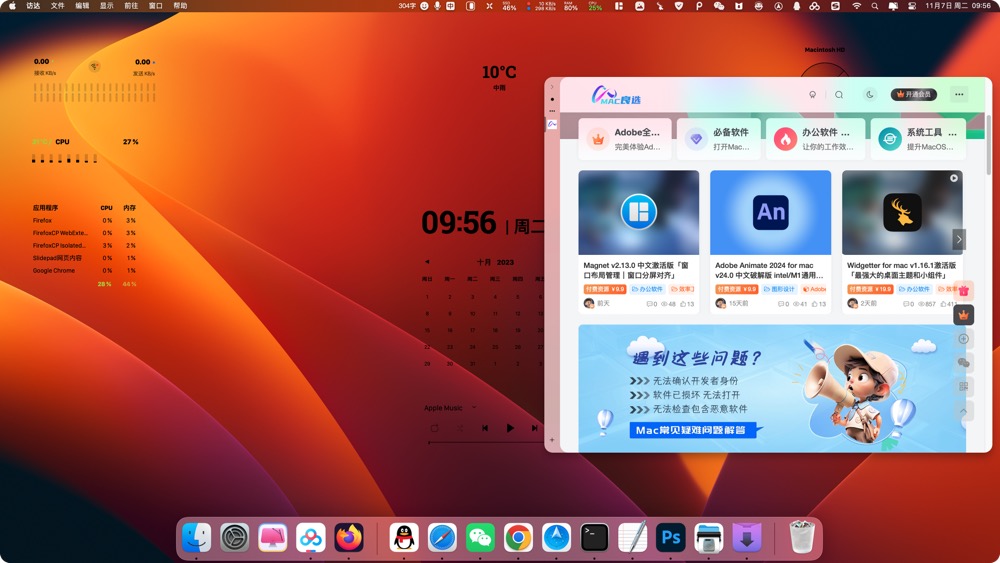
Task: Open the 必备软件 category card
Action: pyautogui.click(x=719, y=138)
